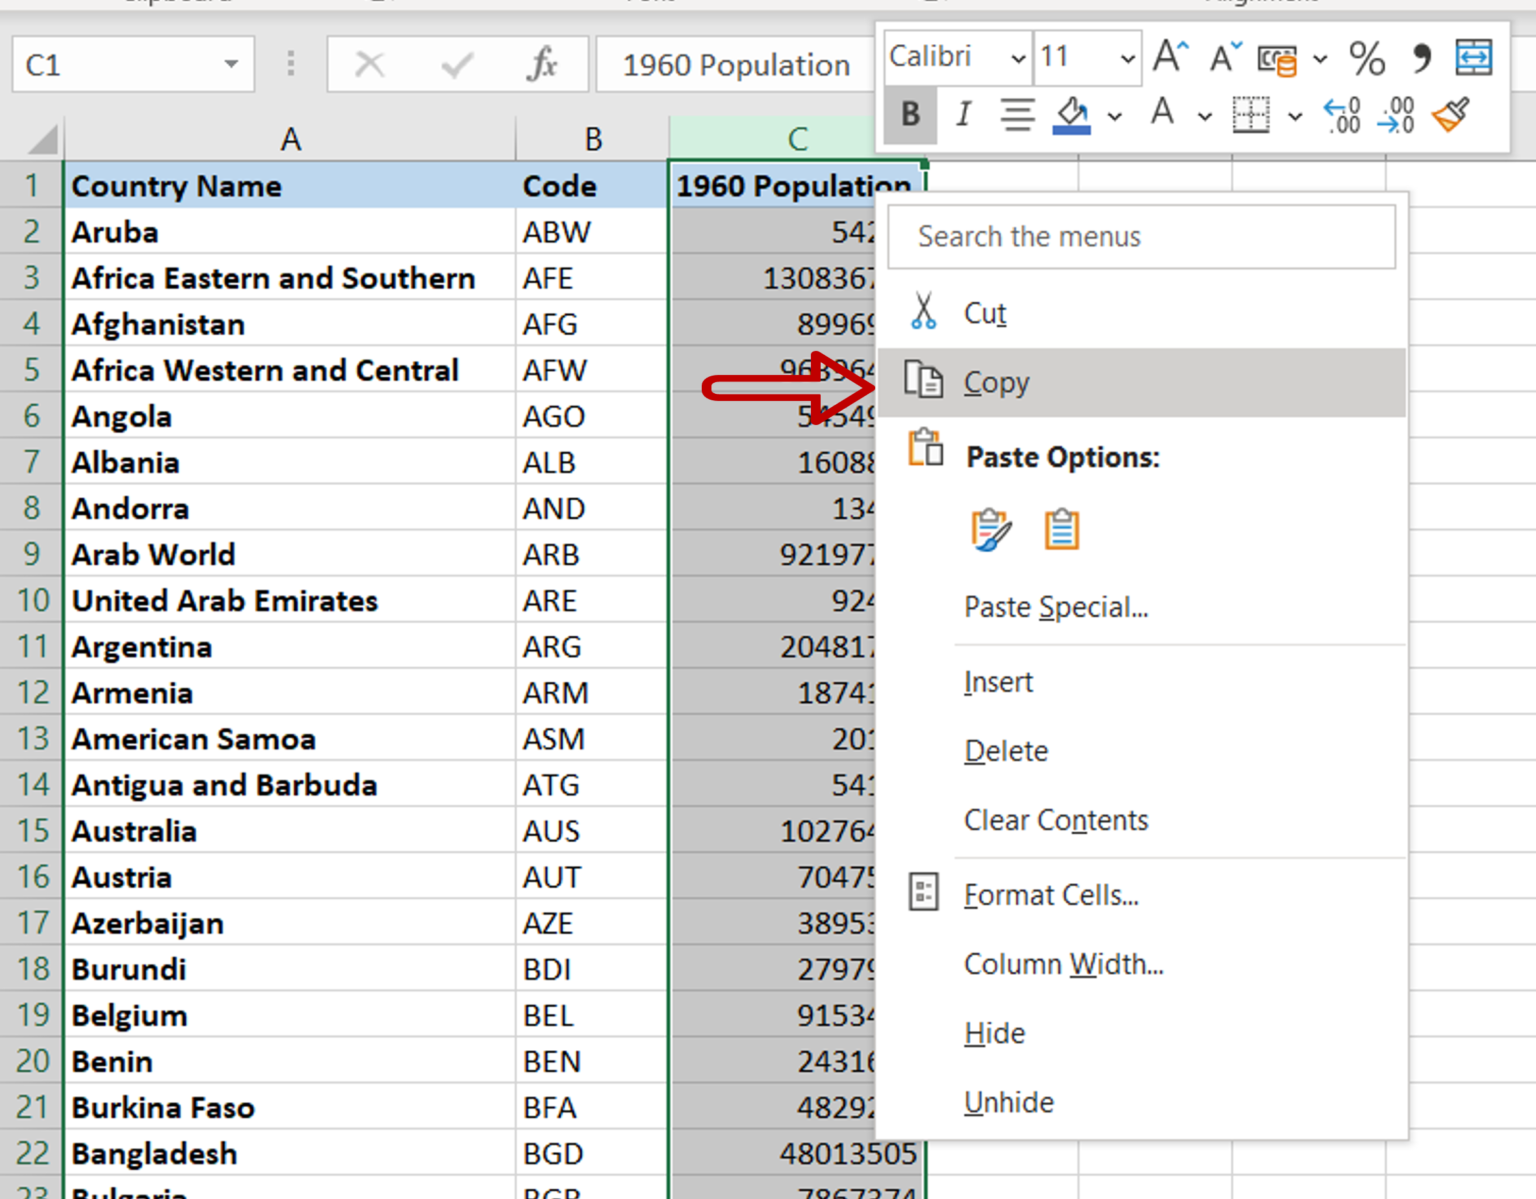This screenshot has height=1199, width=1536.
Task: Open Paste Special from the menu
Action: point(1056,606)
